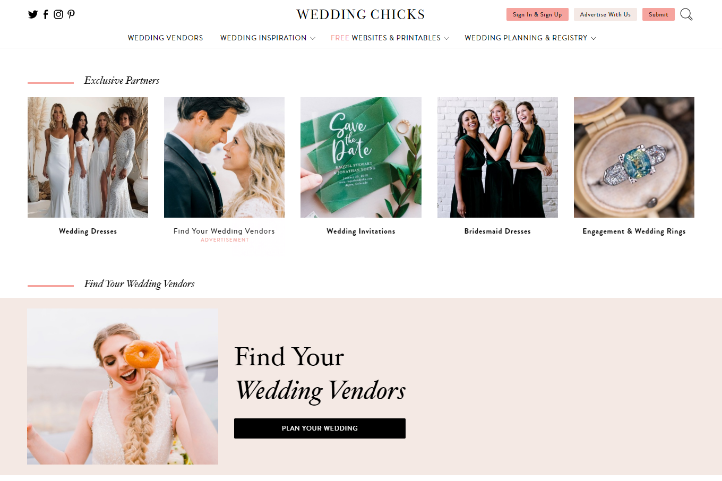Open the bride with donut photo
This screenshot has height=481, width=722.
(x=122, y=387)
